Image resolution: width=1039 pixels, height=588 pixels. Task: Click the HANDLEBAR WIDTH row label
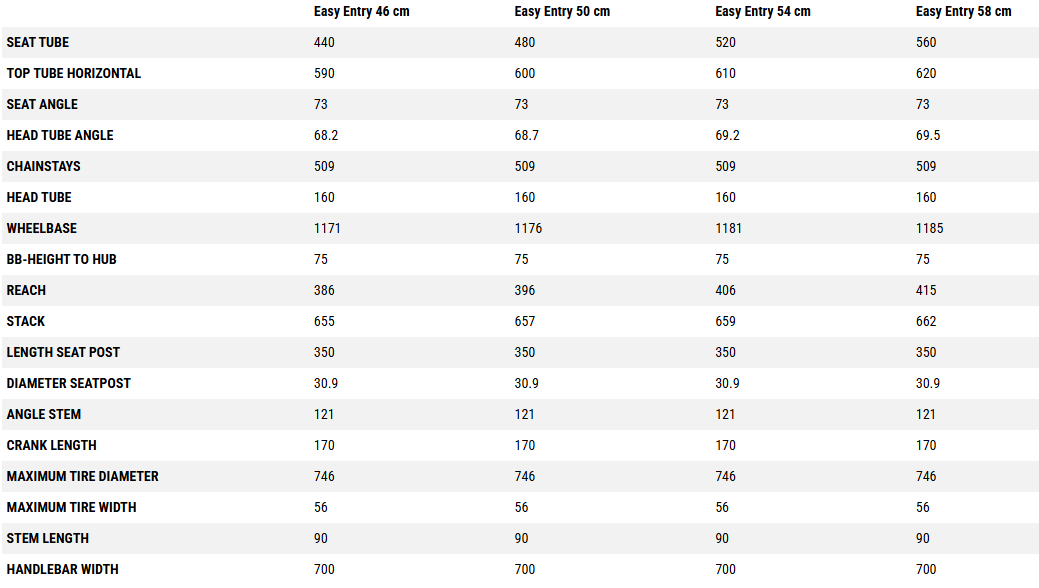(63, 570)
